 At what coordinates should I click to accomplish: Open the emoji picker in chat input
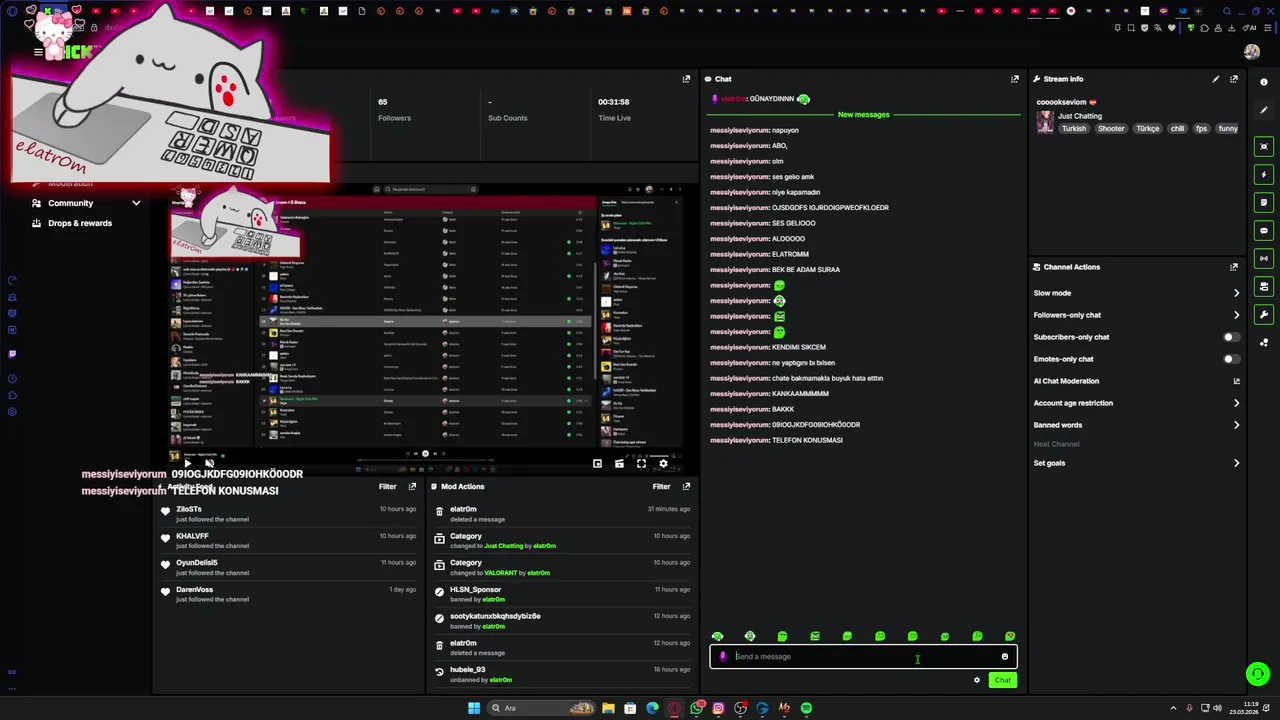(1005, 657)
